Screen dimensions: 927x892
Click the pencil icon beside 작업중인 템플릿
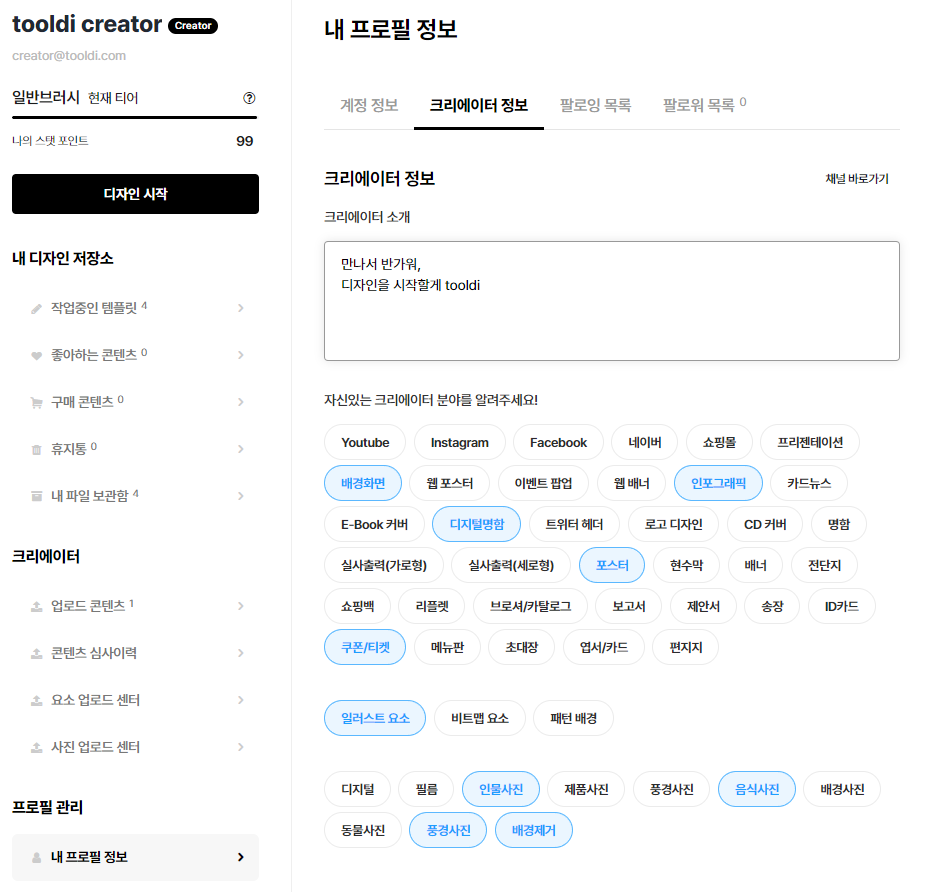click(37, 308)
